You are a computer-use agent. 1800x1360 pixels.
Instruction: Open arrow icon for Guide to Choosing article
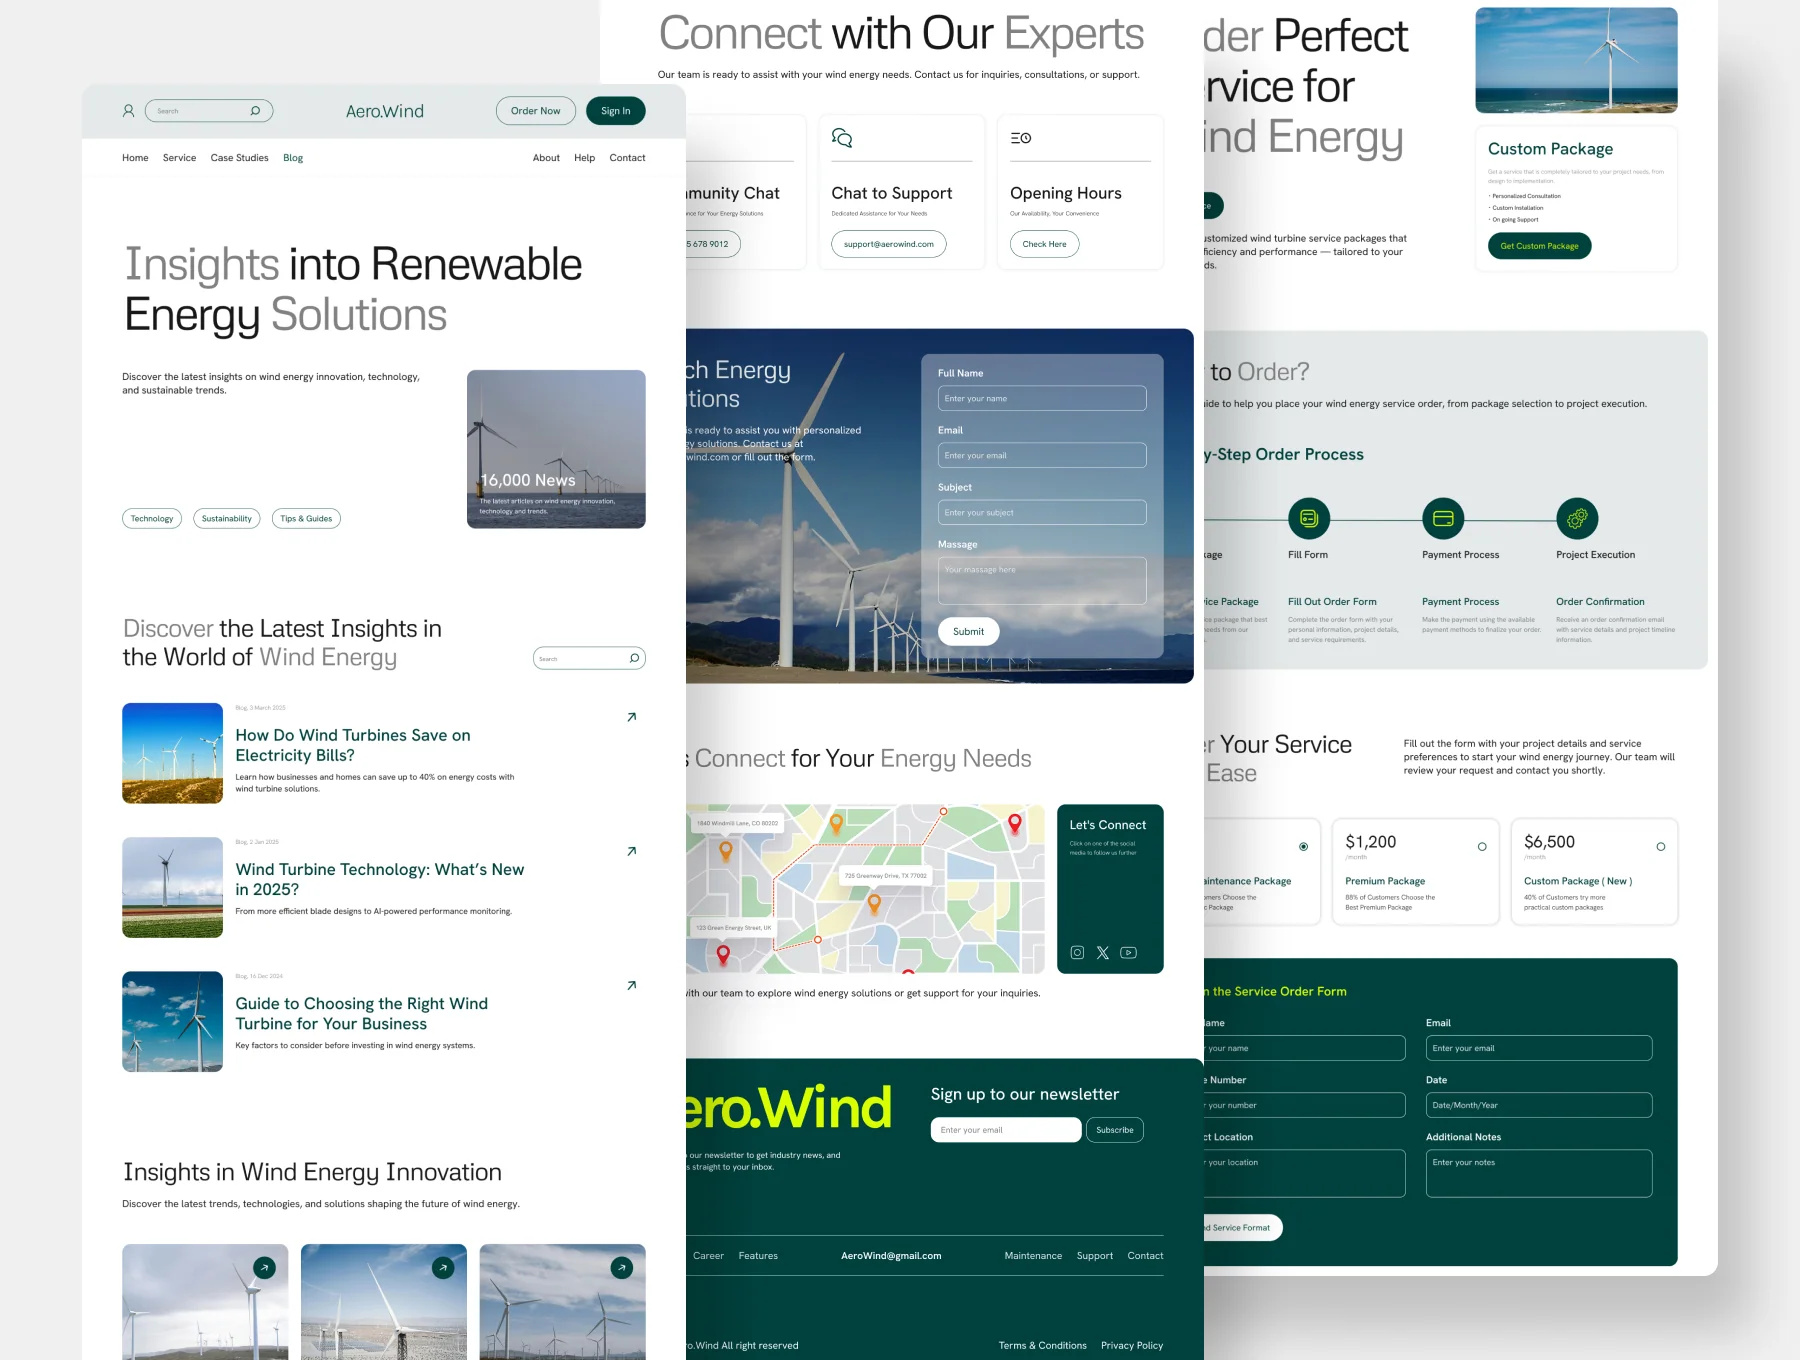coord(631,985)
